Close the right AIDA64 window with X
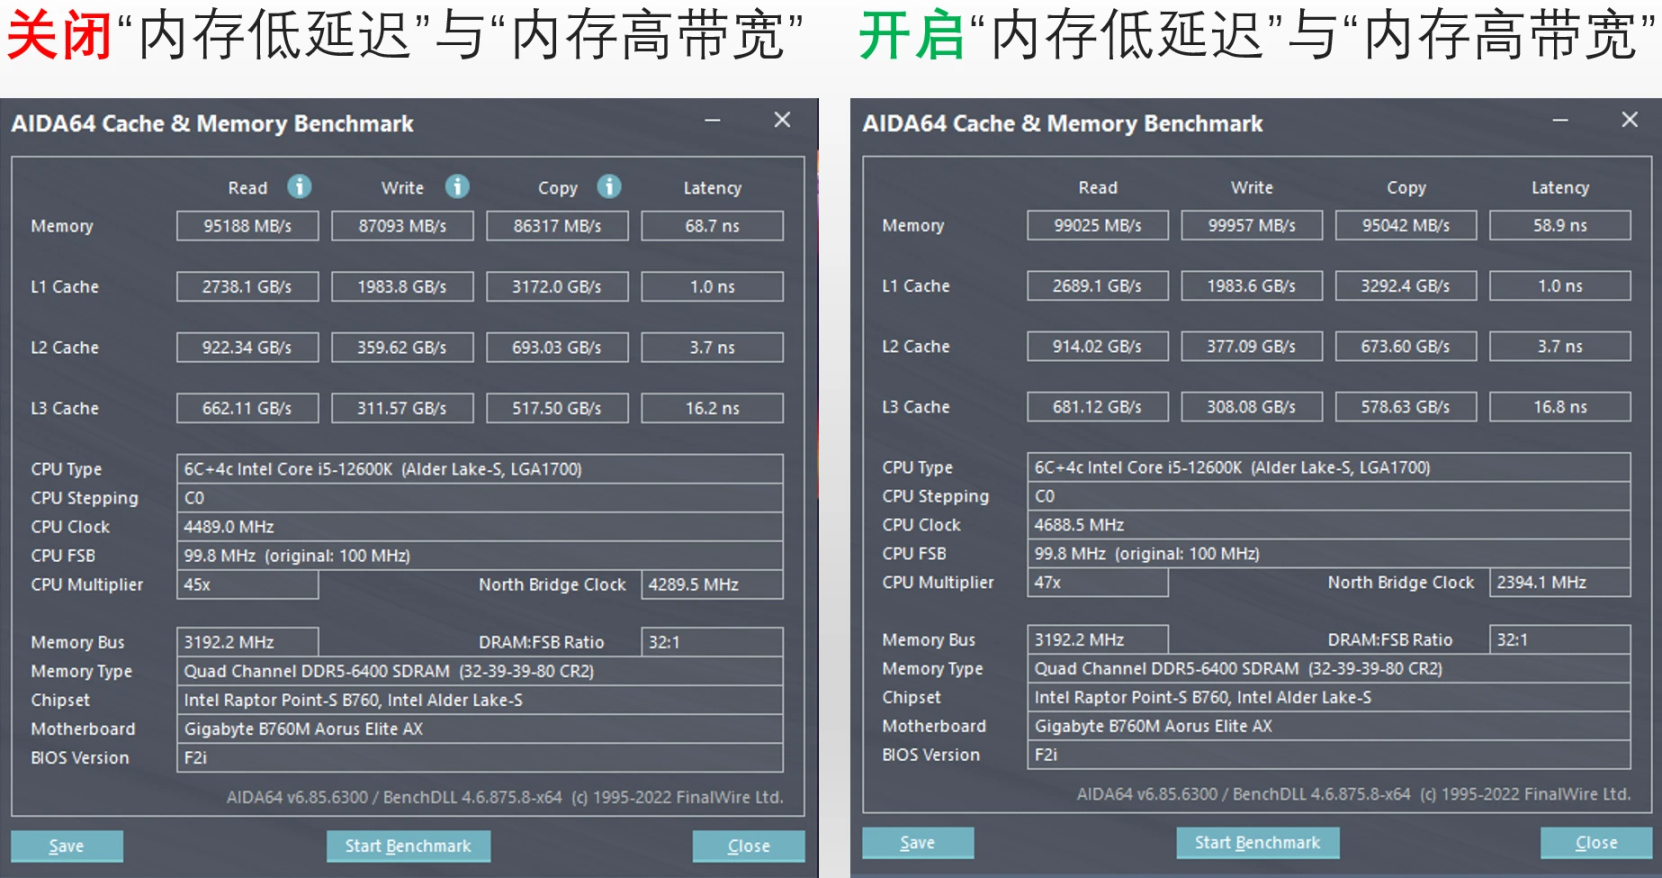This screenshot has width=1662, height=878. click(1630, 120)
